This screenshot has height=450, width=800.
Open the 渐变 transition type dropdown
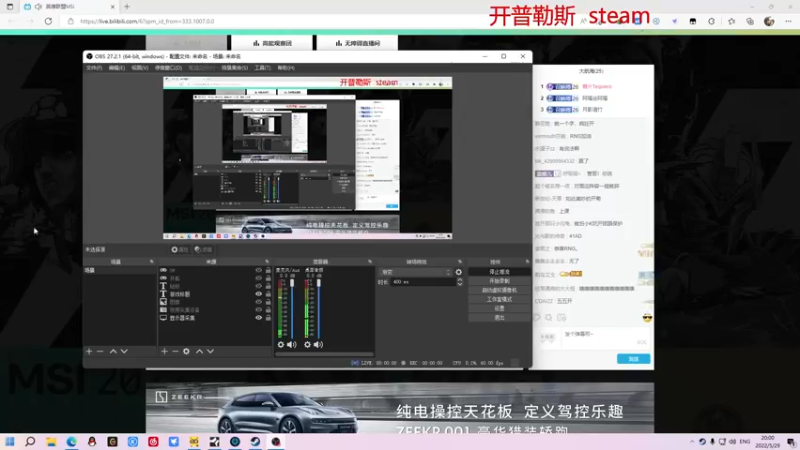415,272
